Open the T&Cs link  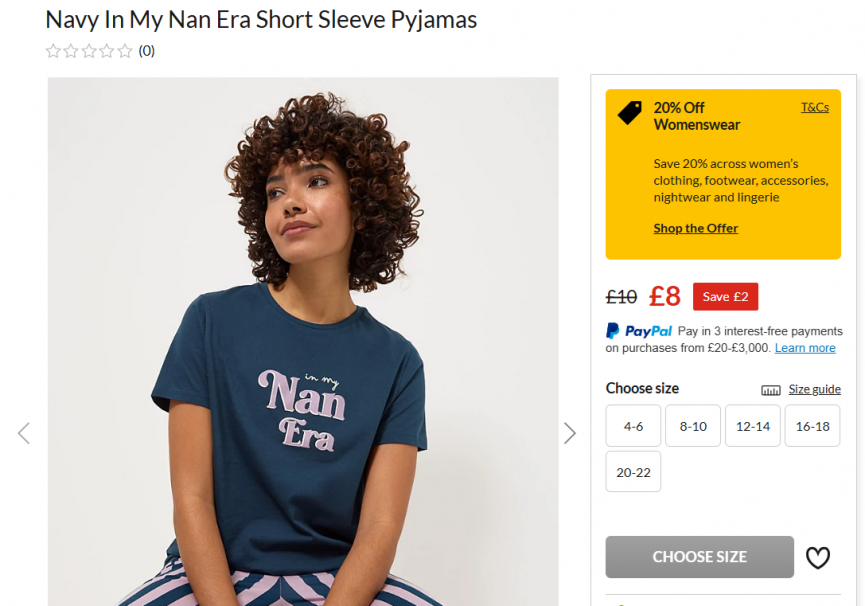point(814,107)
